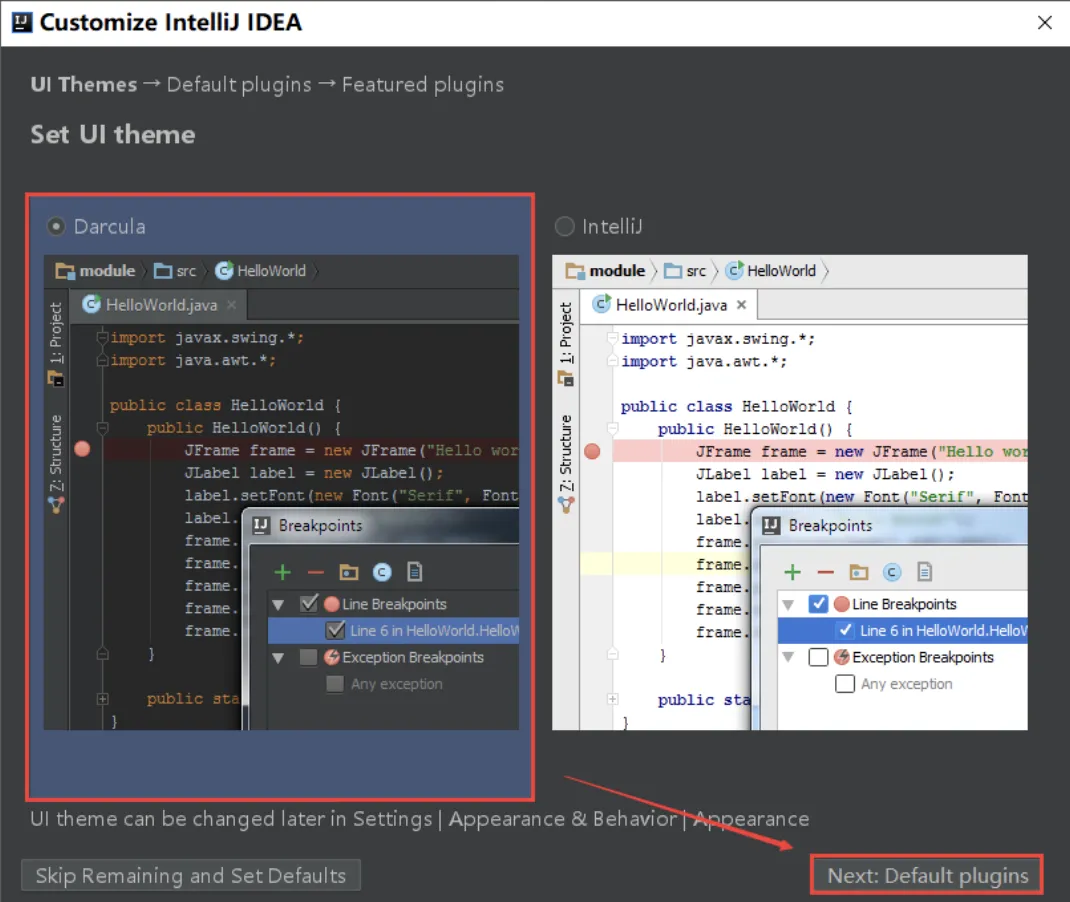
Task: Toggle Exception Breakpoints checkbox in Darcula preview
Action: [309, 656]
